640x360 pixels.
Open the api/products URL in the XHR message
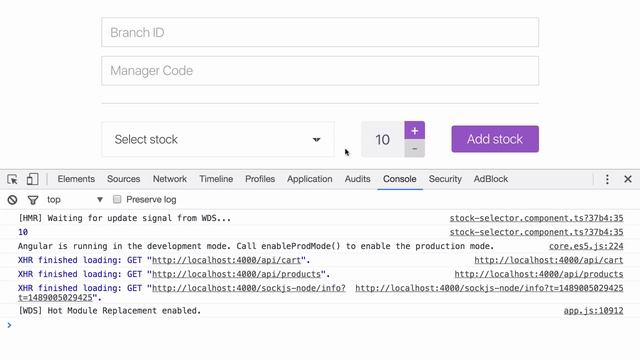pyautogui.click(x=236, y=274)
